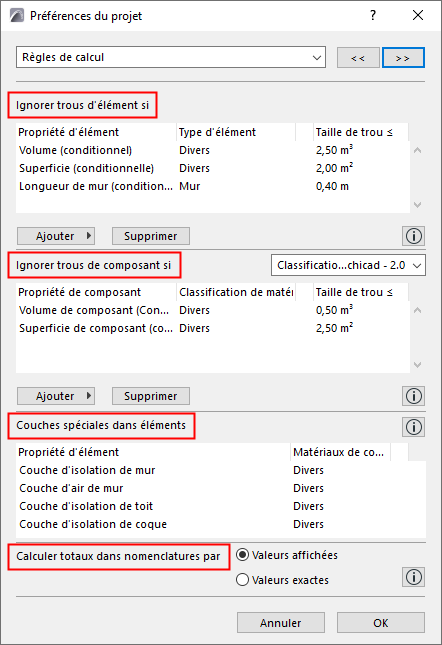442x645 pixels.
Task: Expand Ajouter menu under element holes
Action: point(56,236)
